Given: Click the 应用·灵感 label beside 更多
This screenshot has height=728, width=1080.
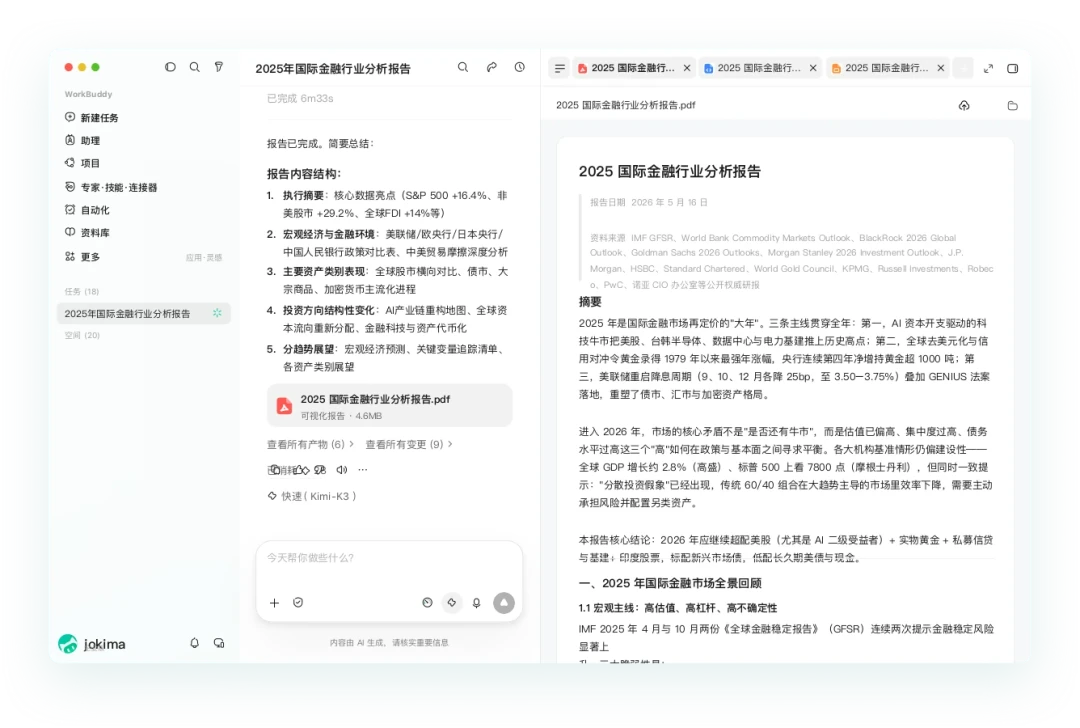Looking at the screenshot, I should [x=204, y=258].
